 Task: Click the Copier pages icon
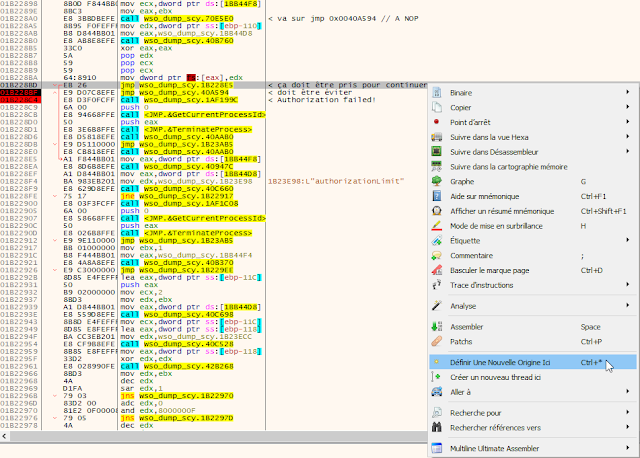(437, 107)
